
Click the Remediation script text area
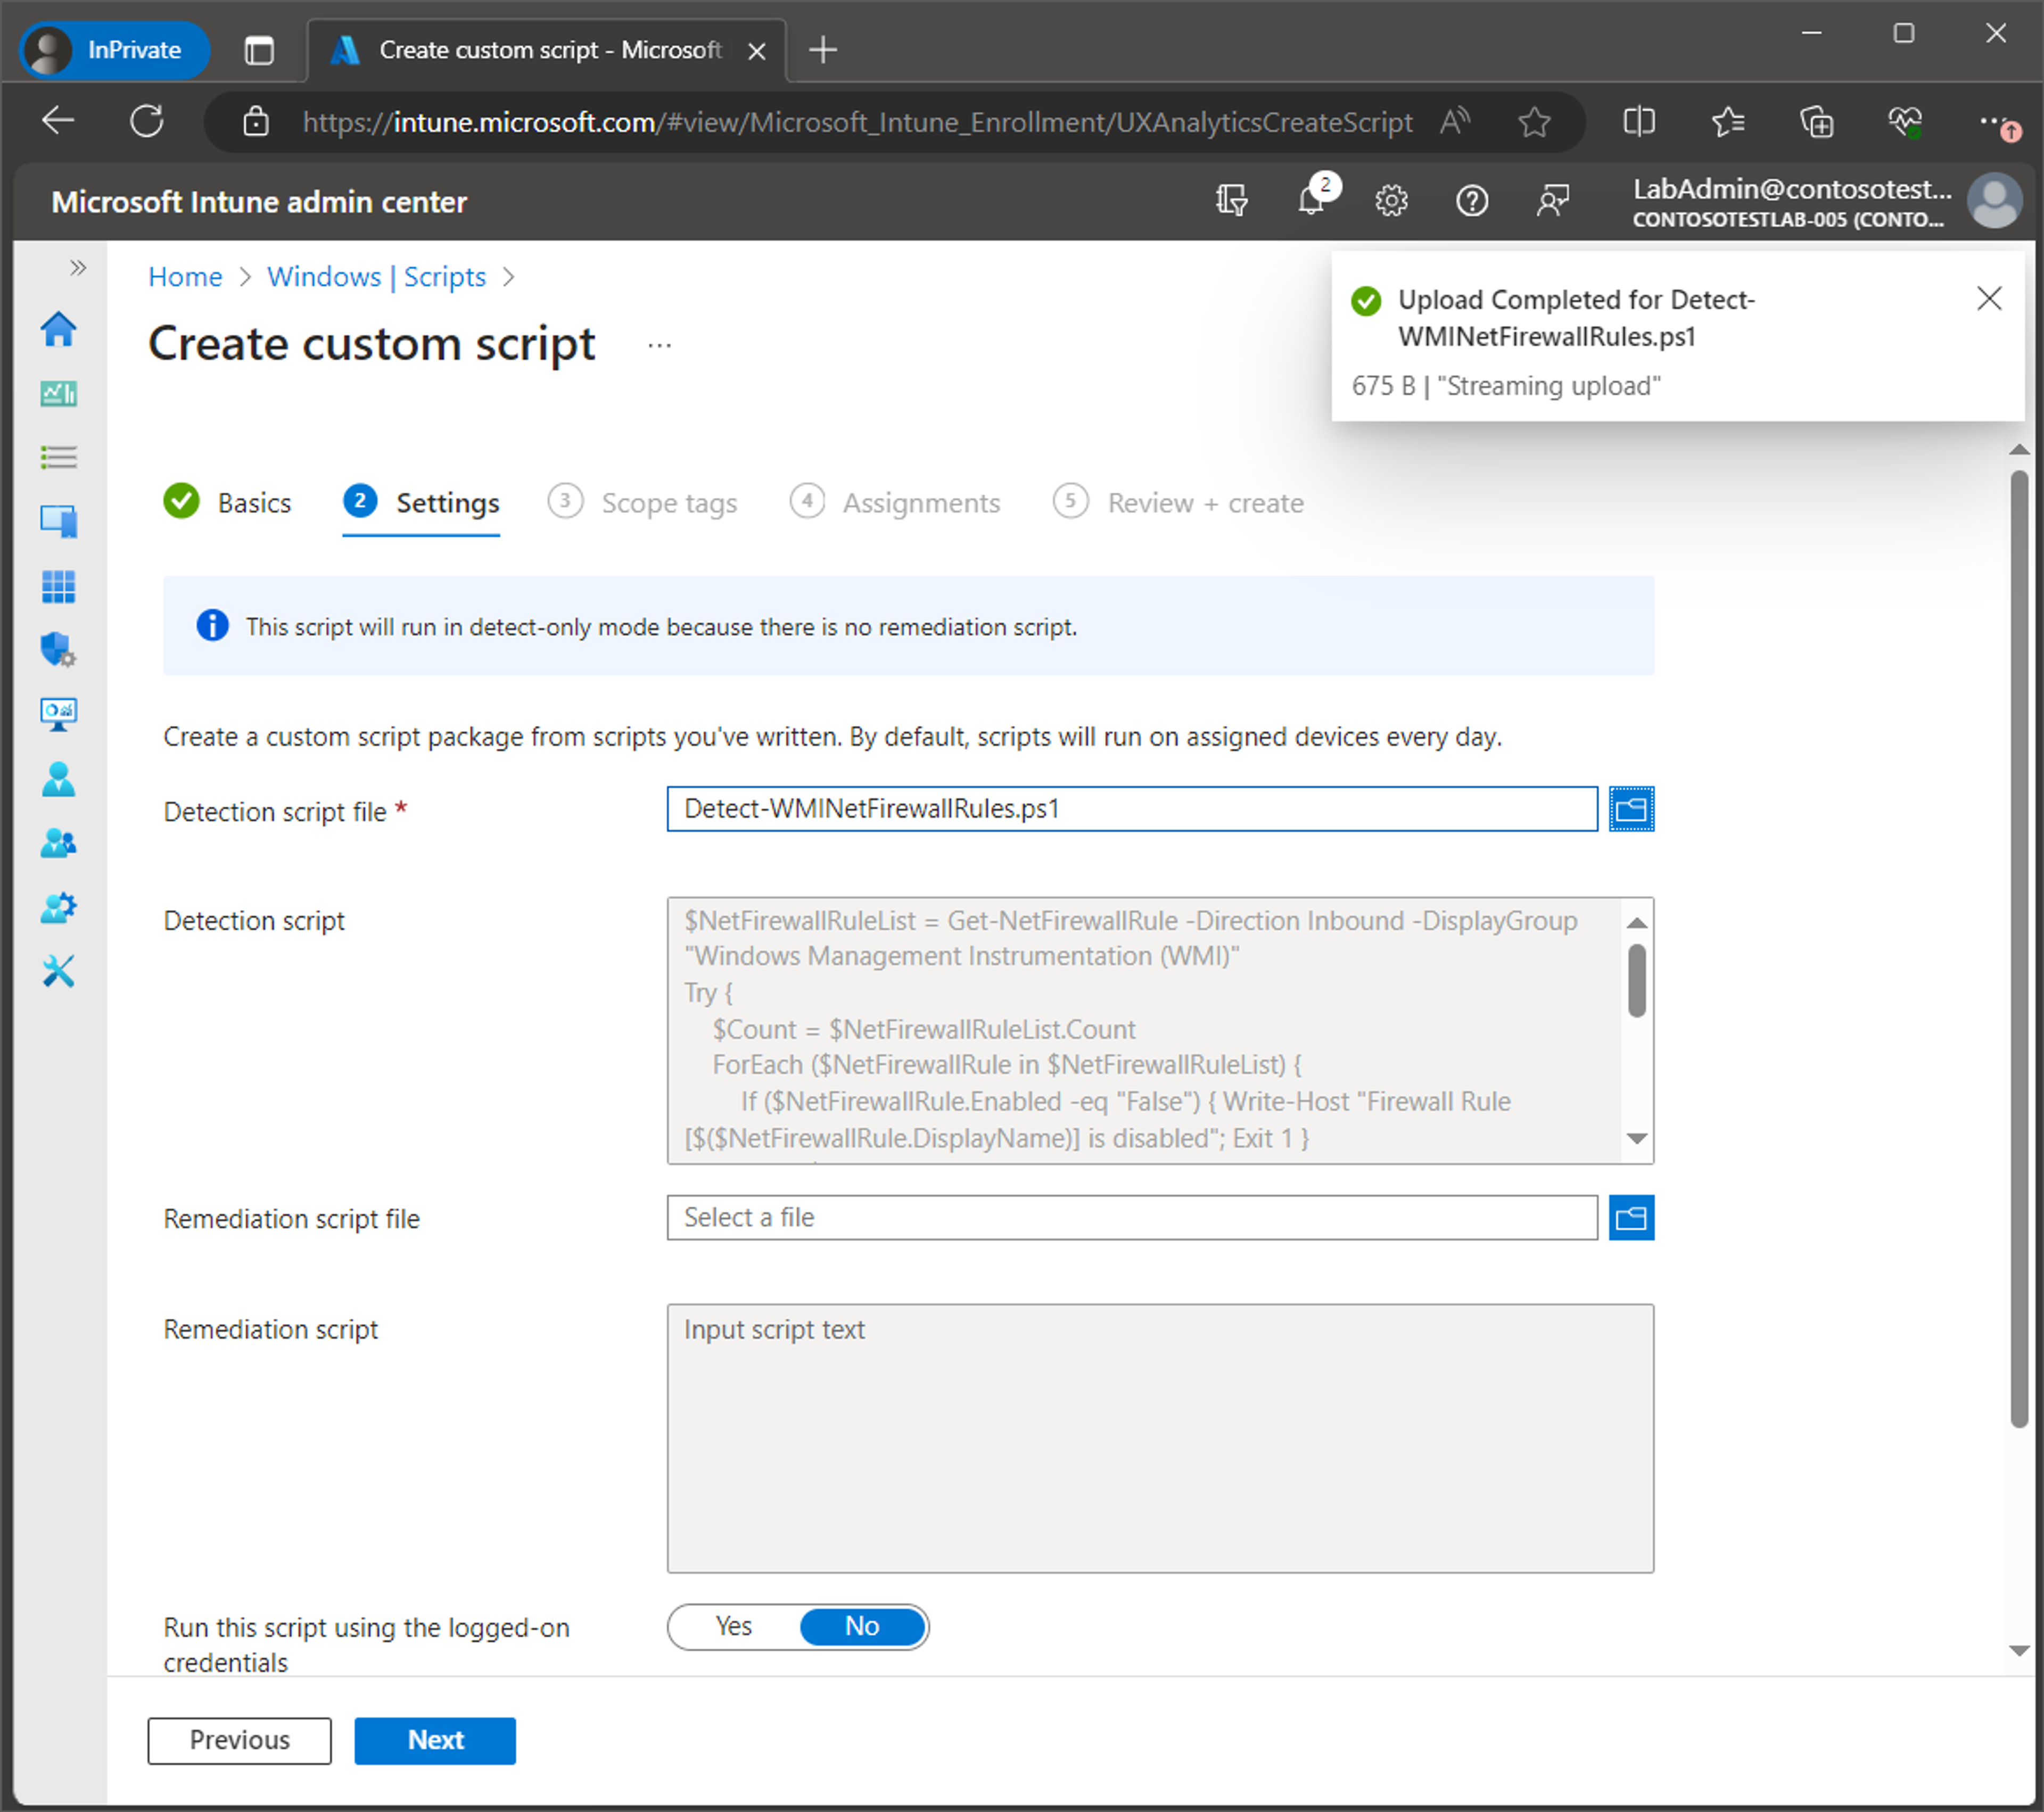pyautogui.click(x=1160, y=1438)
